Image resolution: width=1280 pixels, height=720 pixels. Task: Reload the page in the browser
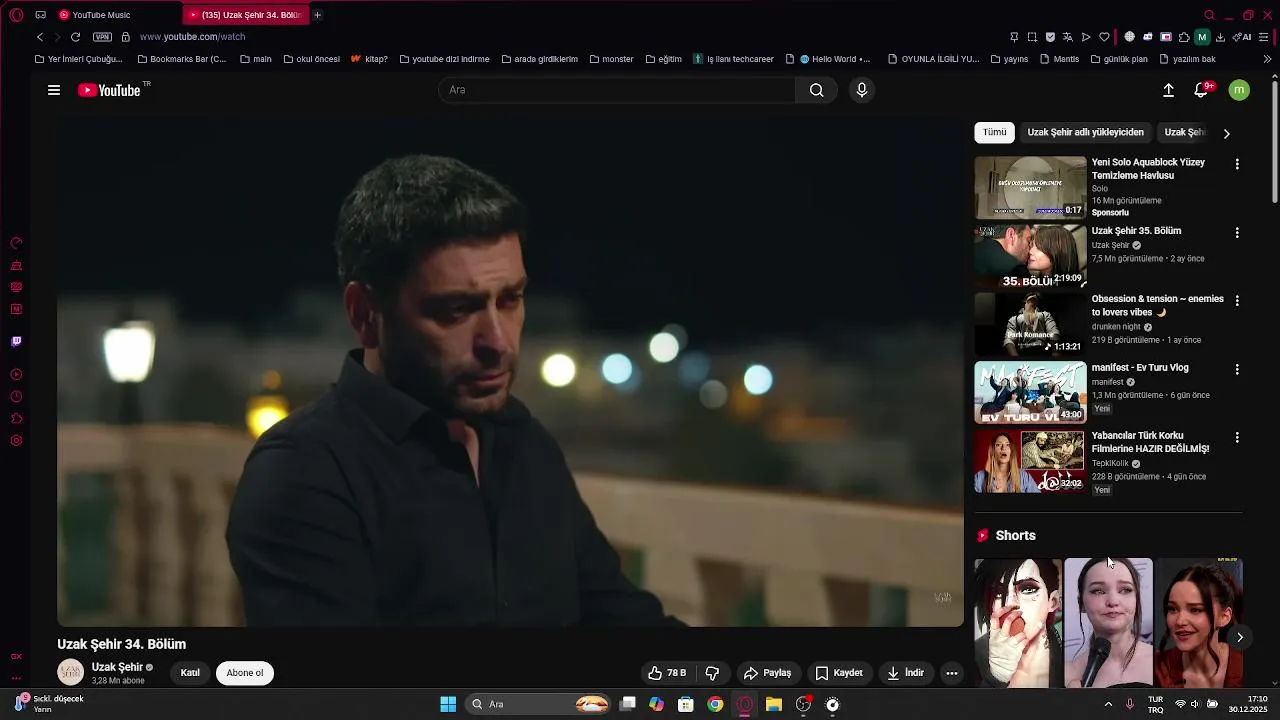coord(75,37)
